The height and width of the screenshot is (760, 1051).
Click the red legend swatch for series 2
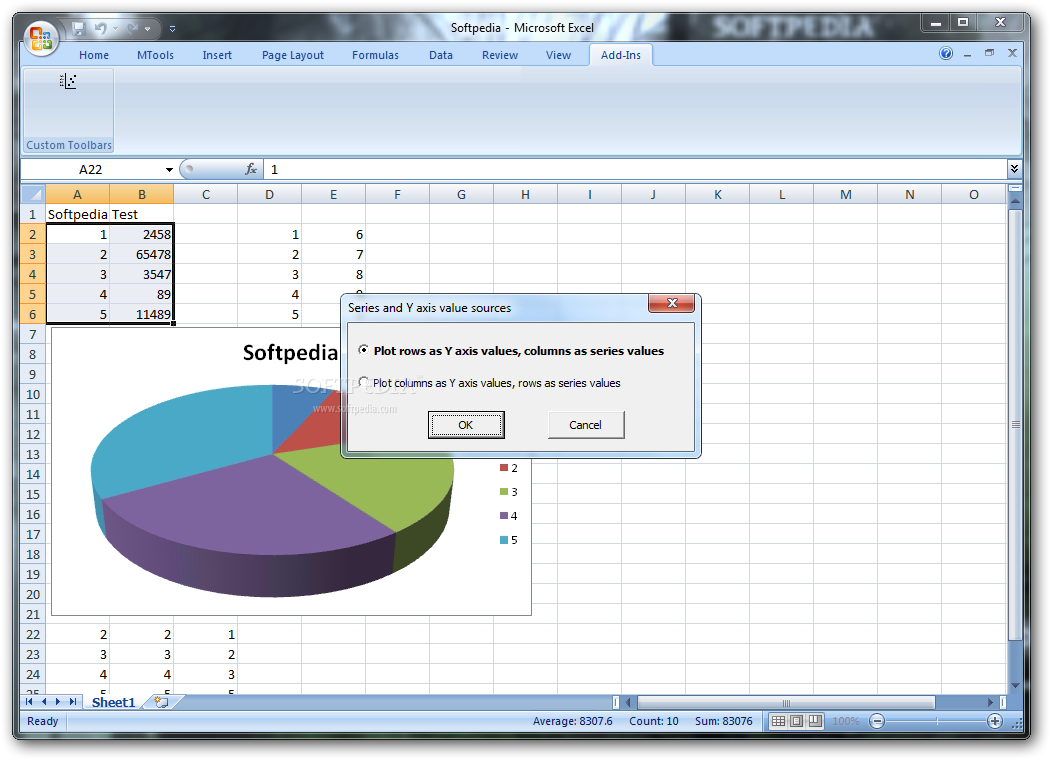click(x=504, y=468)
